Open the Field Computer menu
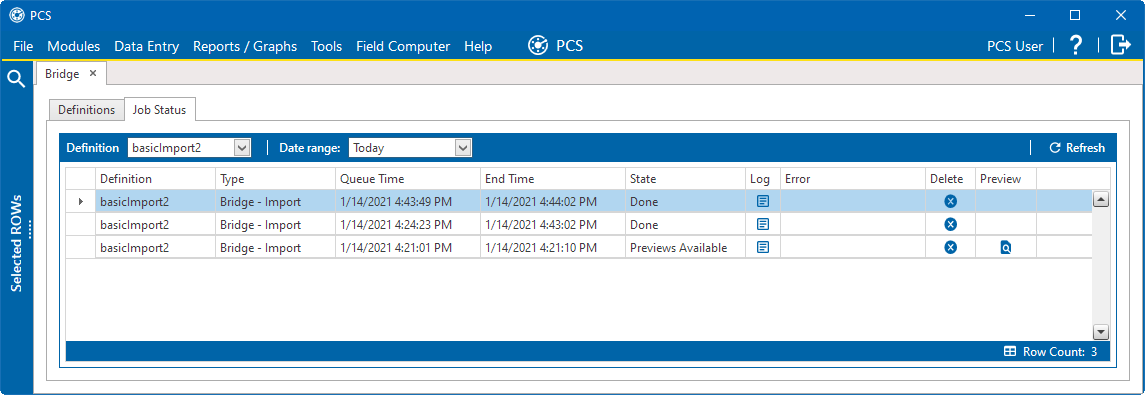Image resolution: width=1145 pixels, height=395 pixels. point(403,46)
